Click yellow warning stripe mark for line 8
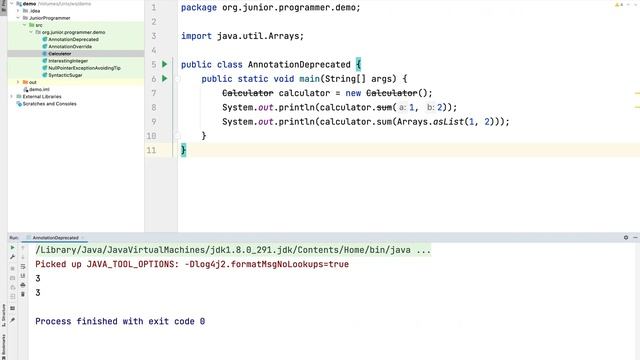Screen dimensions: 640x360 [x=637, y=107]
